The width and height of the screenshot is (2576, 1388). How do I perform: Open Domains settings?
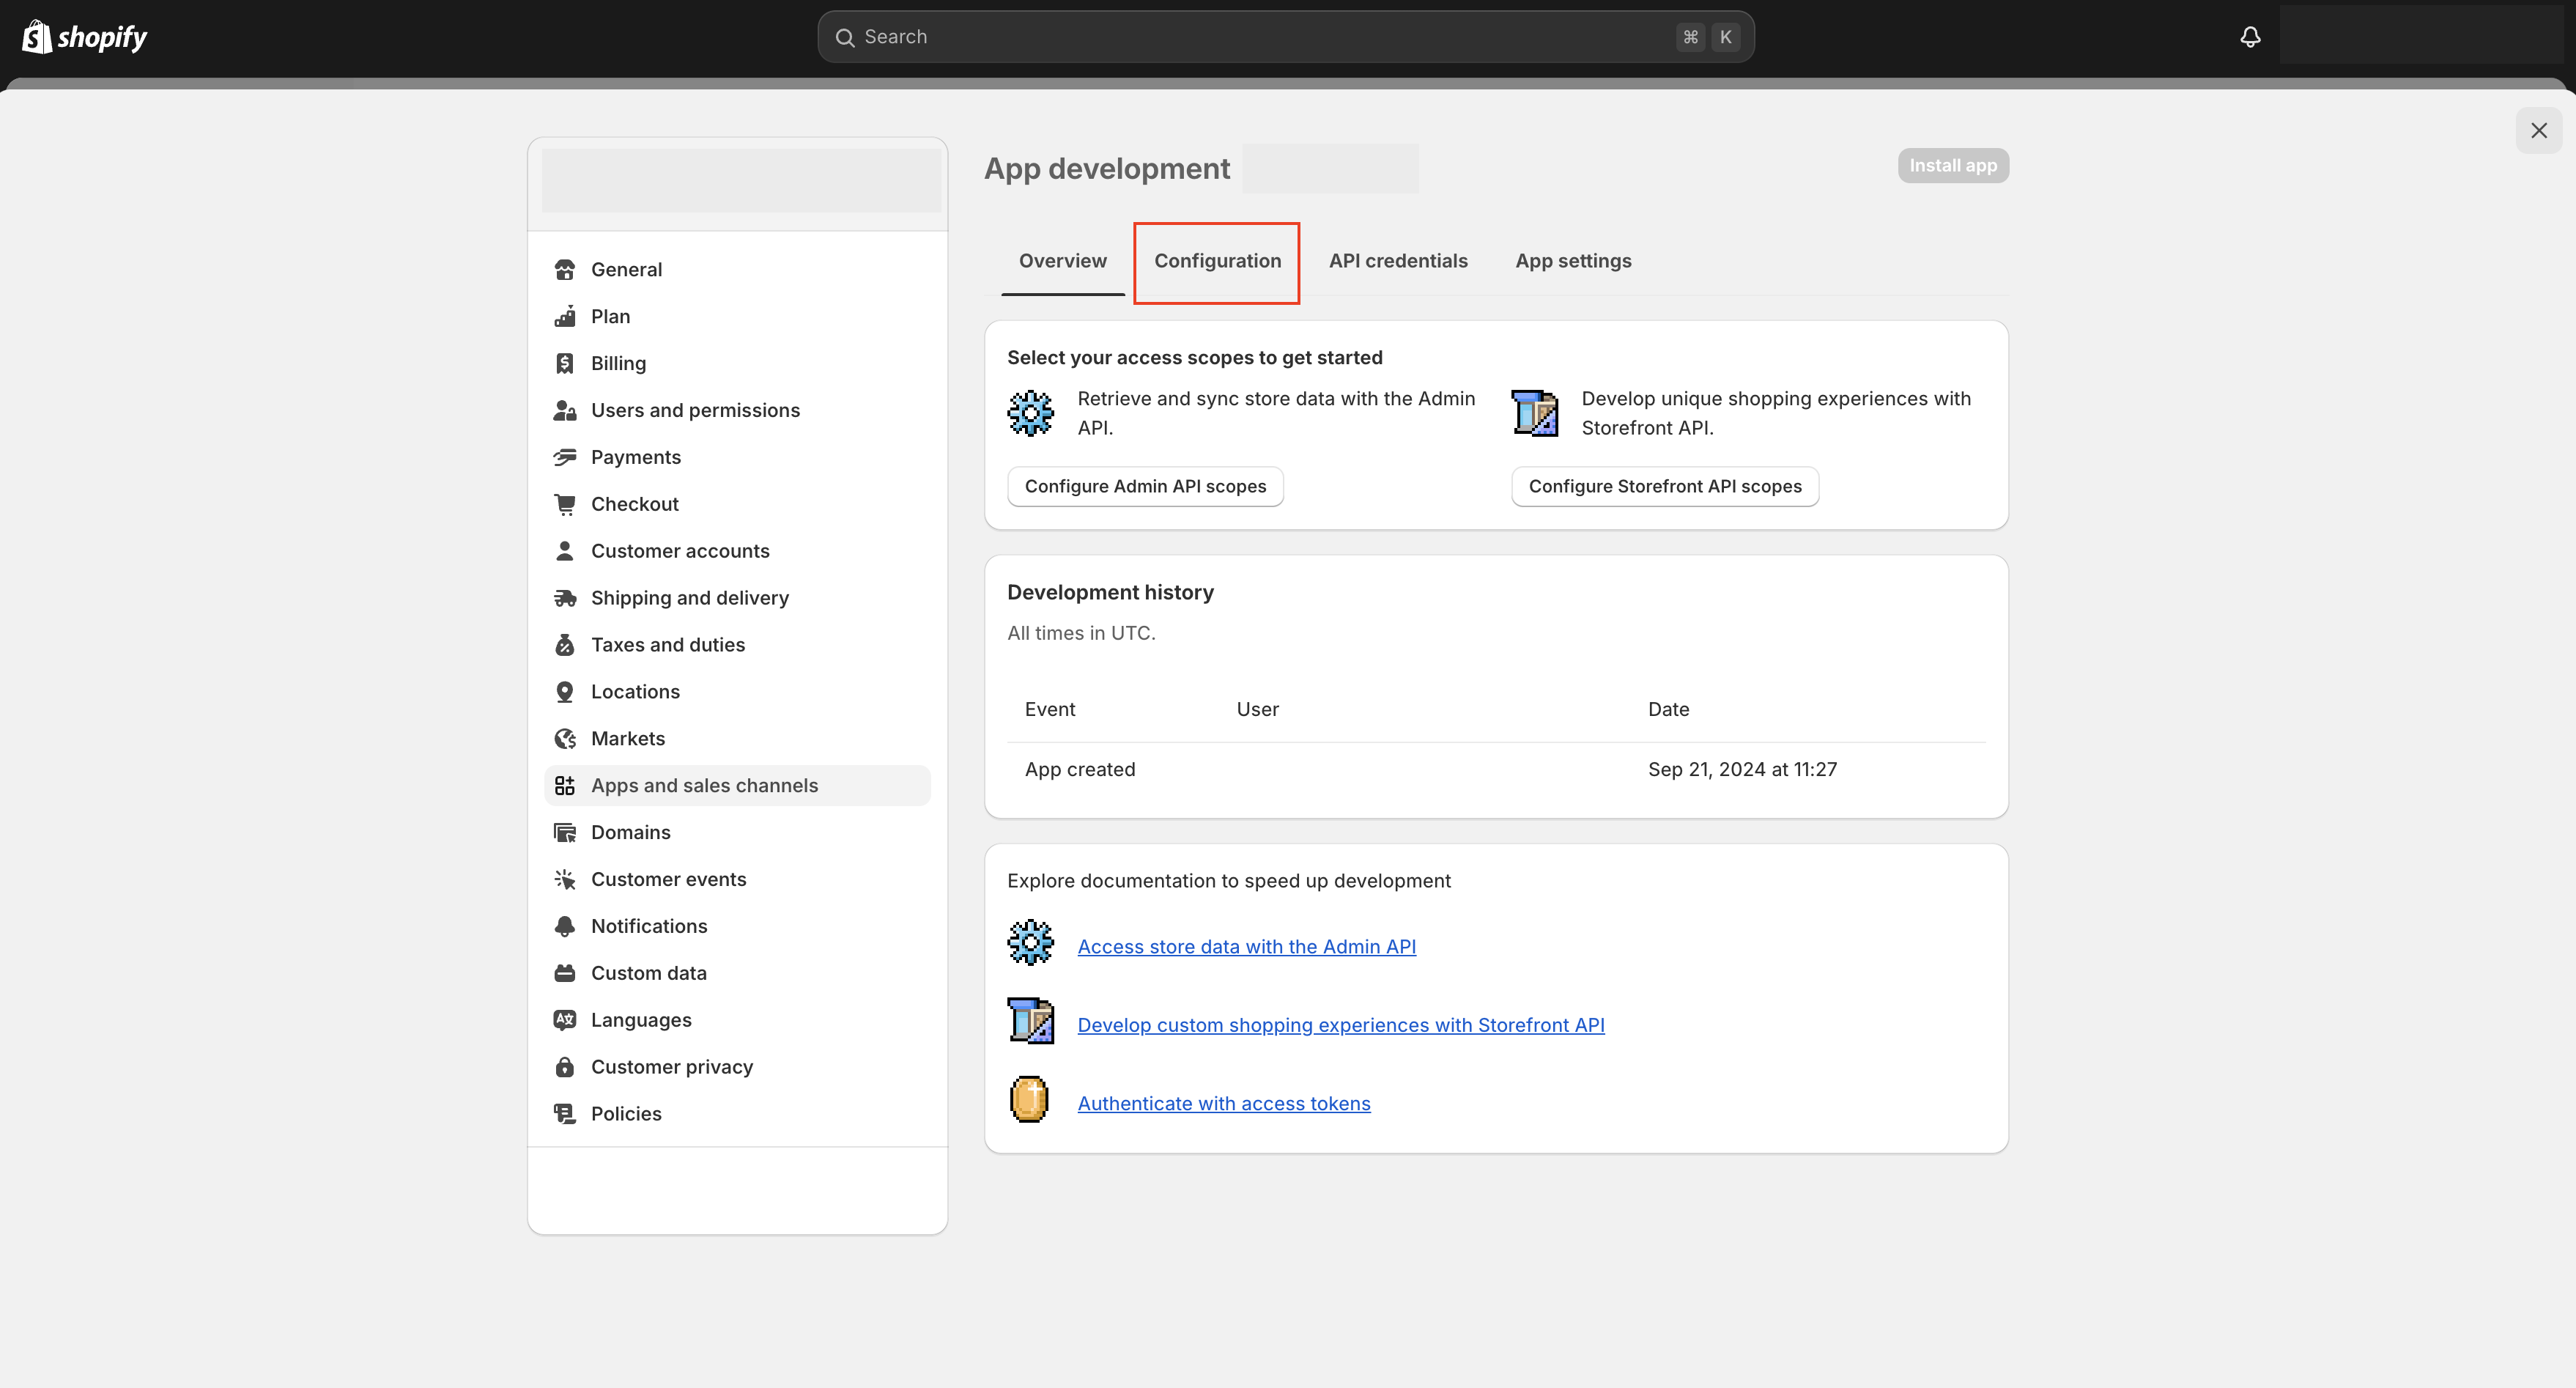point(737,833)
